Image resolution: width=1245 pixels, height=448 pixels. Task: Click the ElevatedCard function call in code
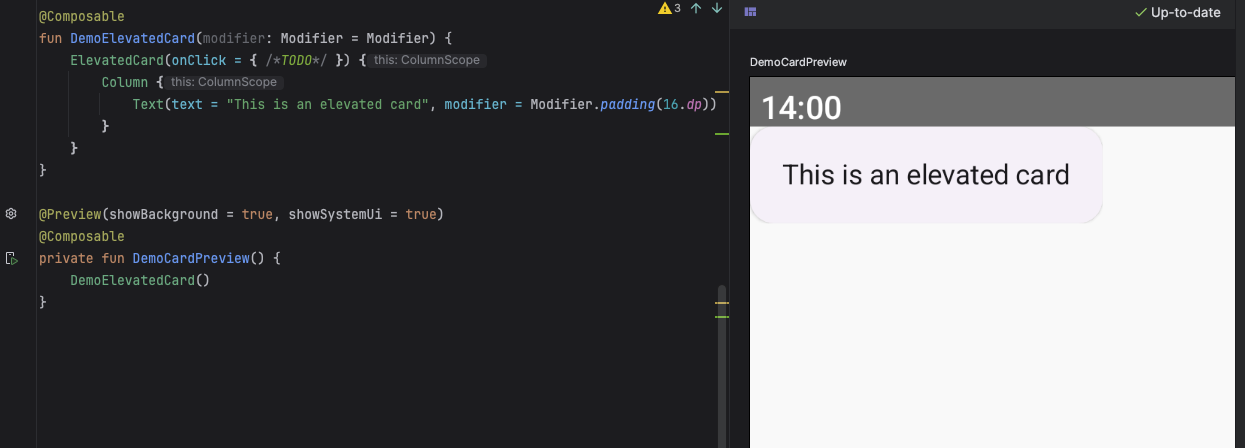(x=114, y=60)
